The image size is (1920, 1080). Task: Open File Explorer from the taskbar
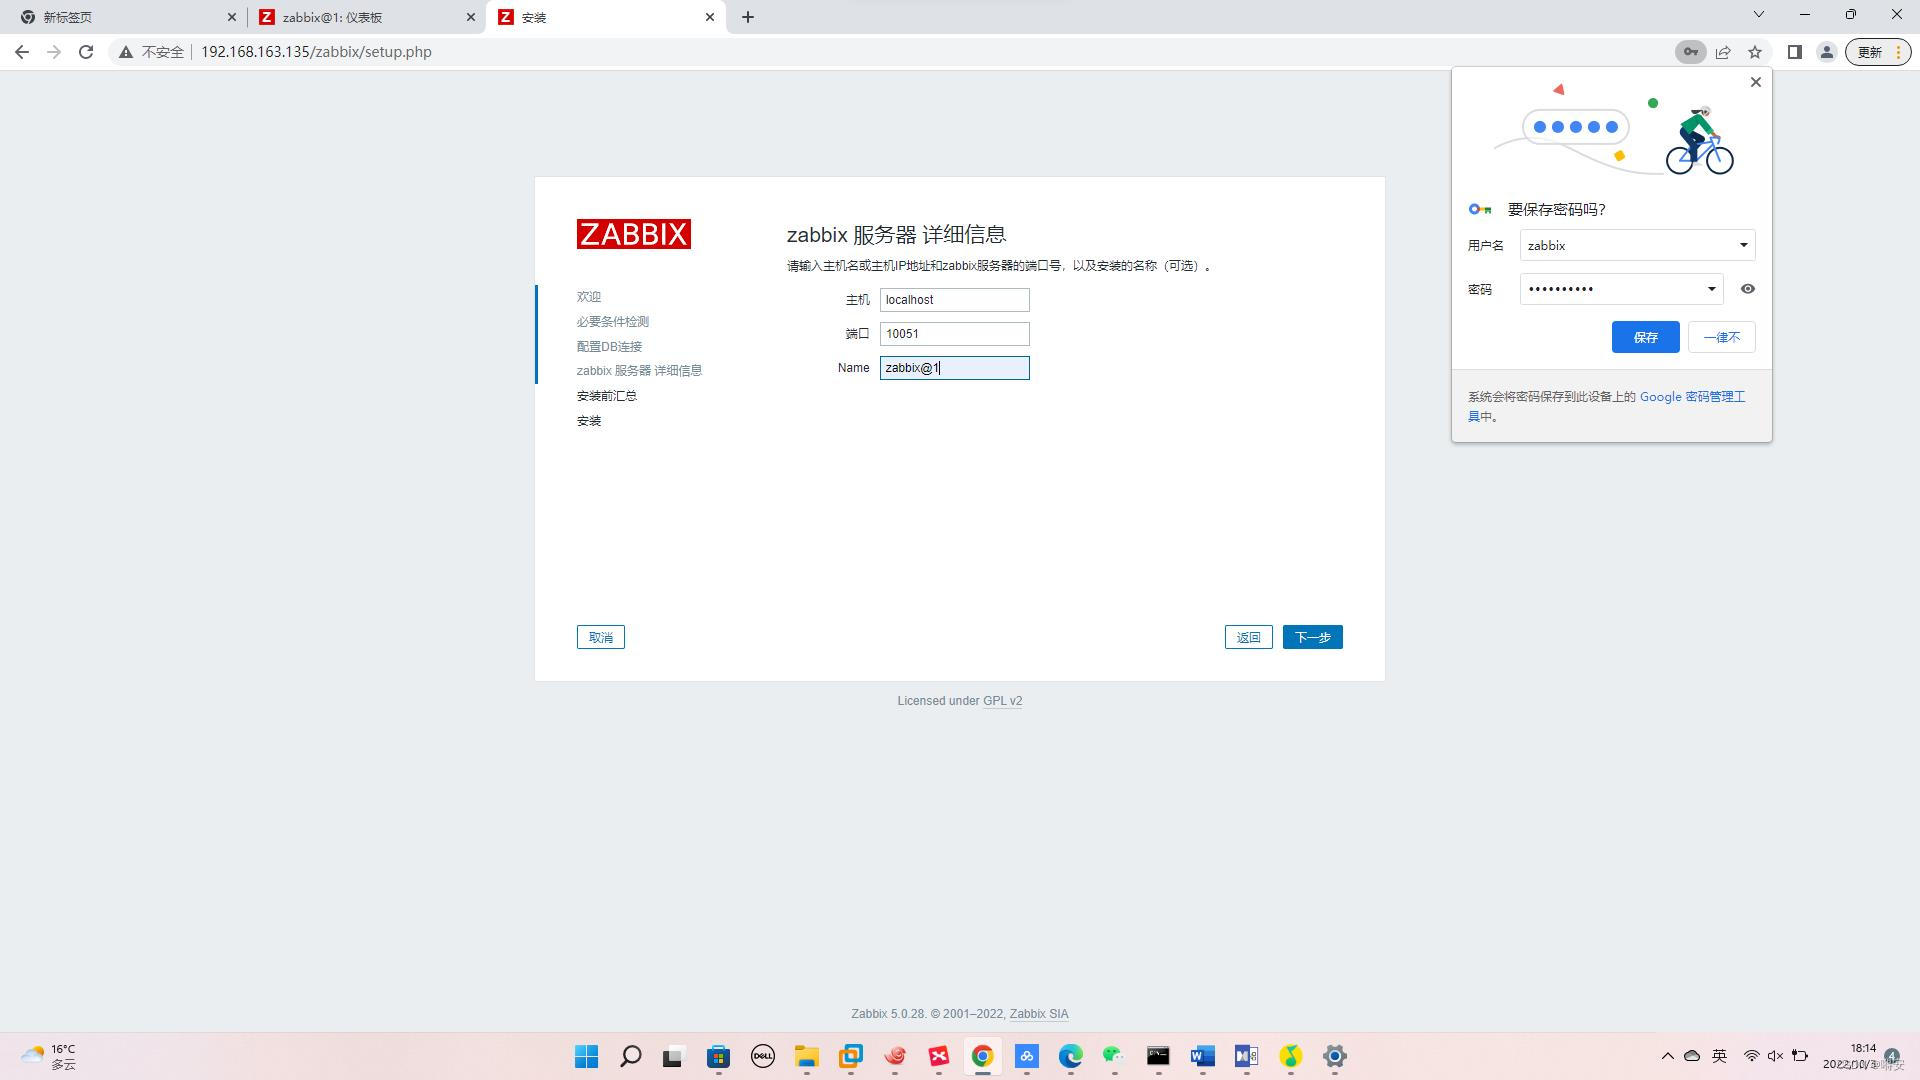click(x=807, y=1056)
